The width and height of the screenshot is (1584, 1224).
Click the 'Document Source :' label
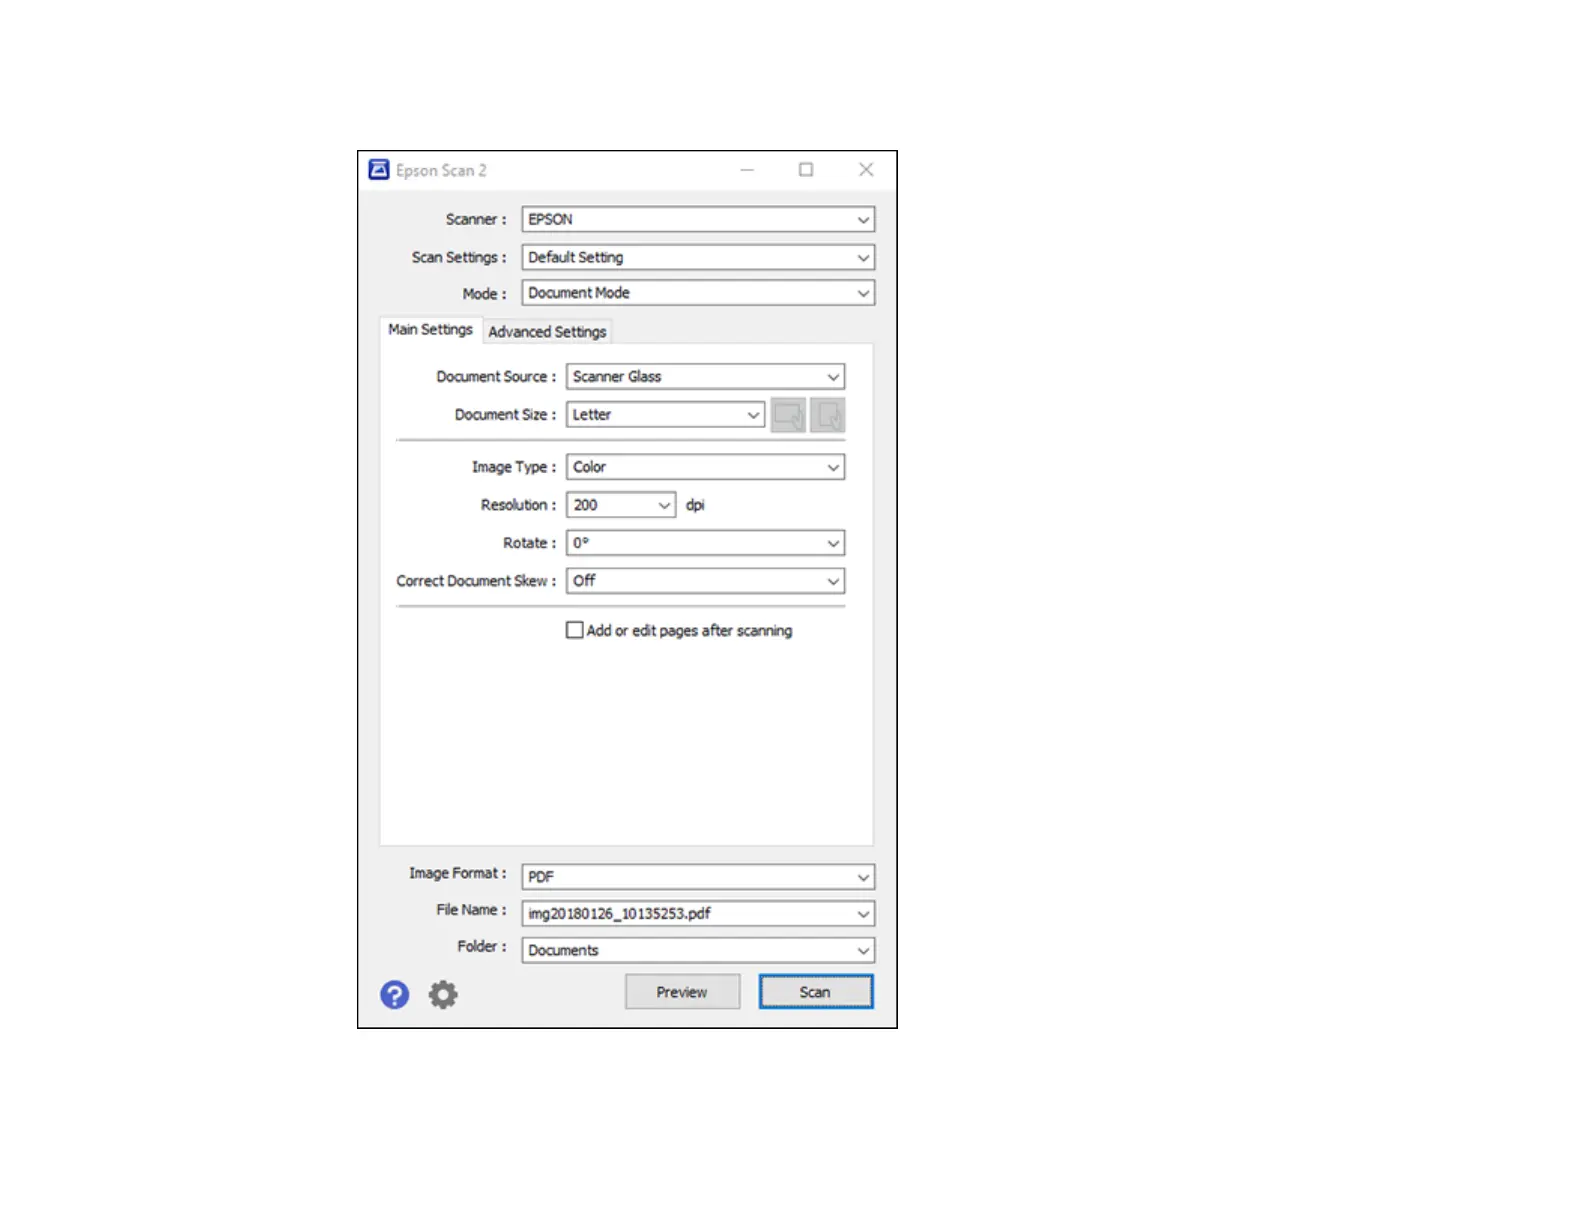pos(496,377)
